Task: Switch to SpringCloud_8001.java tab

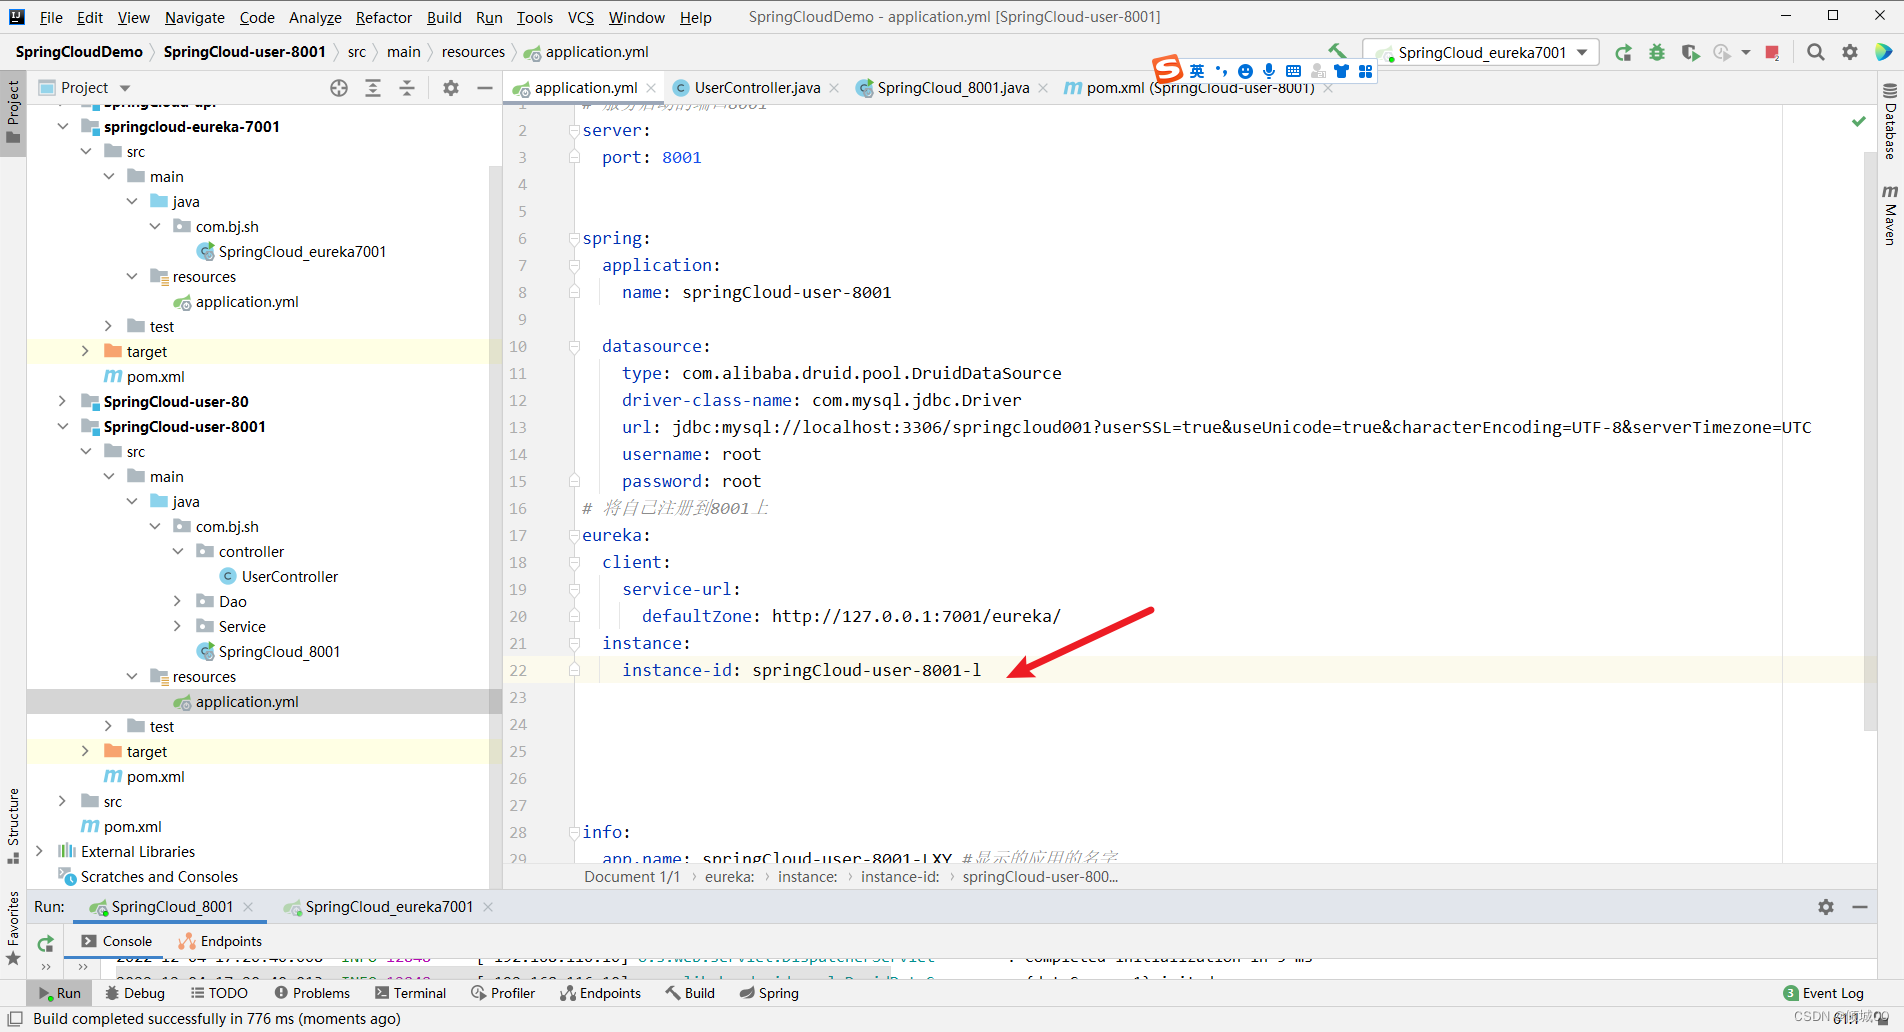Action: tap(953, 88)
